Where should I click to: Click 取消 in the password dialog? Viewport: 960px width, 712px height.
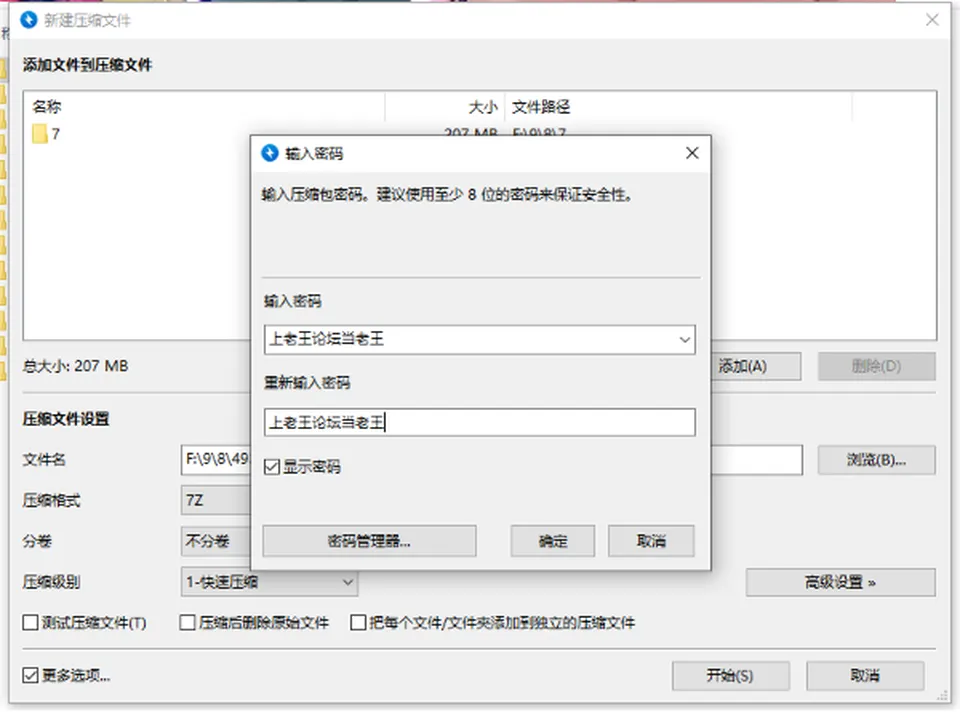point(651,541)
